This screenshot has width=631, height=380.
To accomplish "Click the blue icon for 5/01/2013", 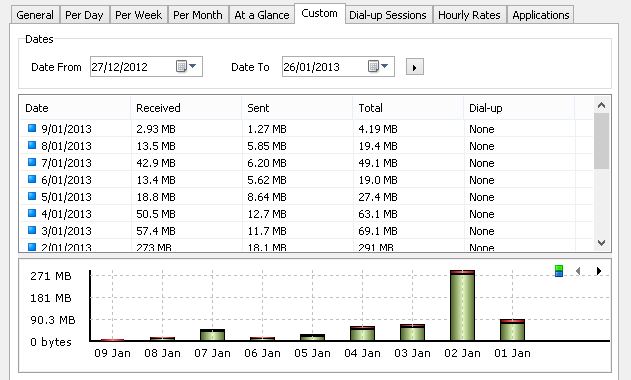I will [32, 196].
